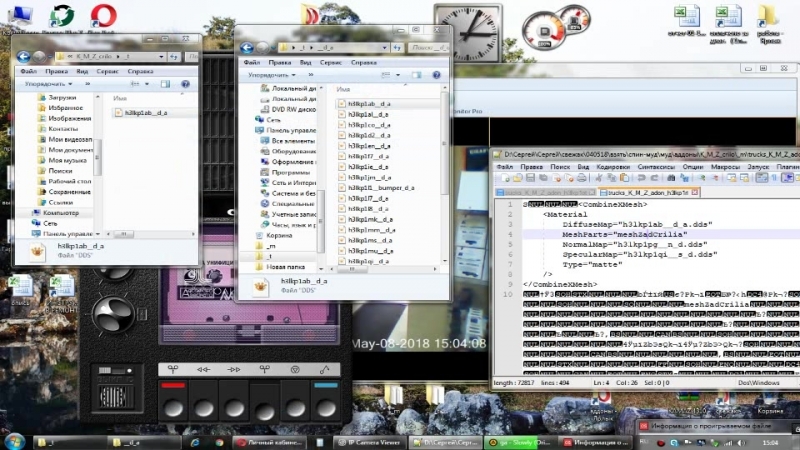Click the blue-marked key on cassette player

tap(326, 401)
